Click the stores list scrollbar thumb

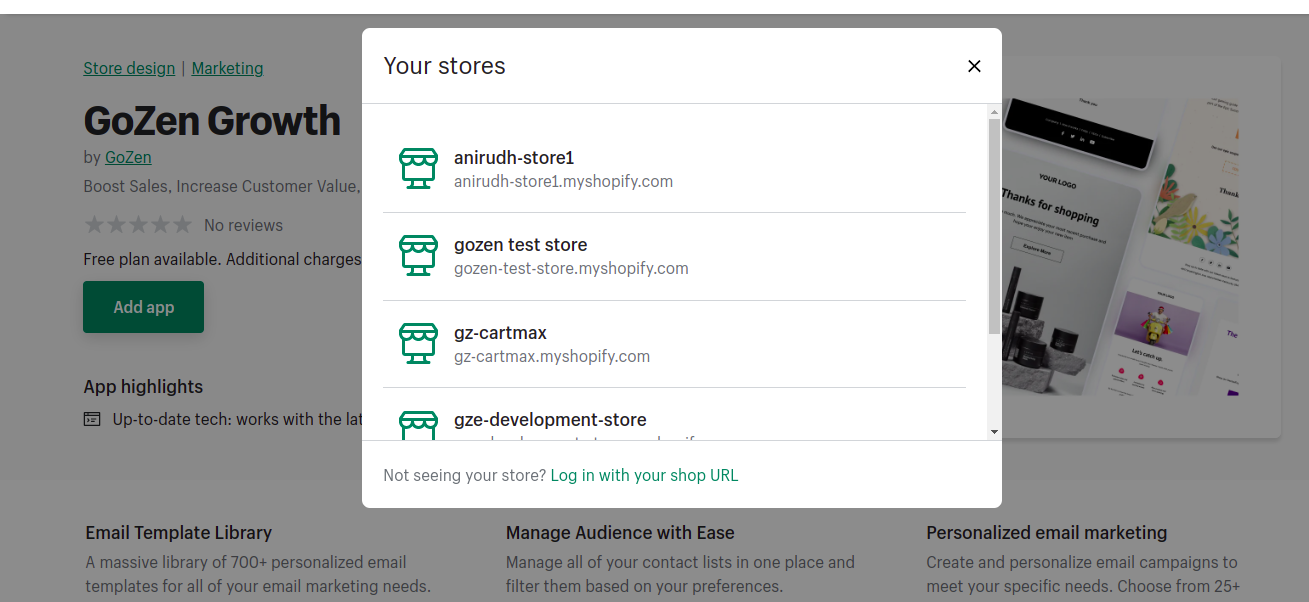tap(994, 226)
